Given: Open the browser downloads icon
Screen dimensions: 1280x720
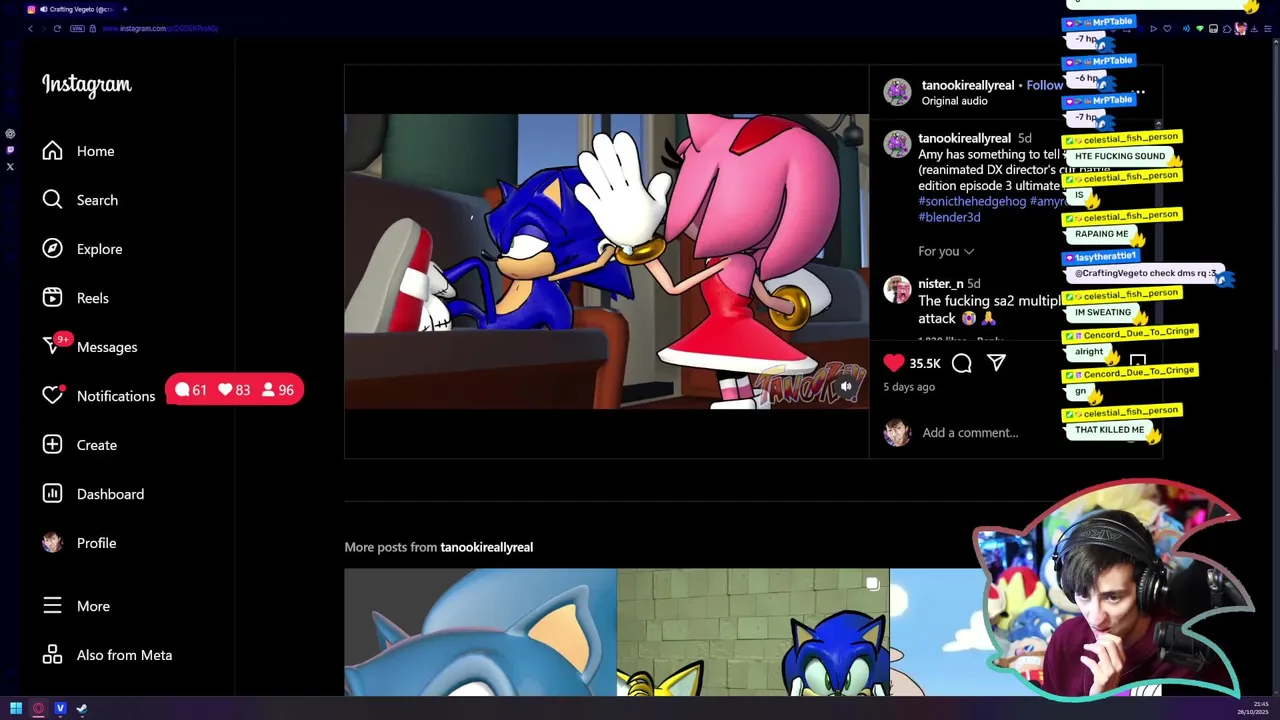Looking at the screenshot, I should pyautogui.click(x=1254, y=29).
